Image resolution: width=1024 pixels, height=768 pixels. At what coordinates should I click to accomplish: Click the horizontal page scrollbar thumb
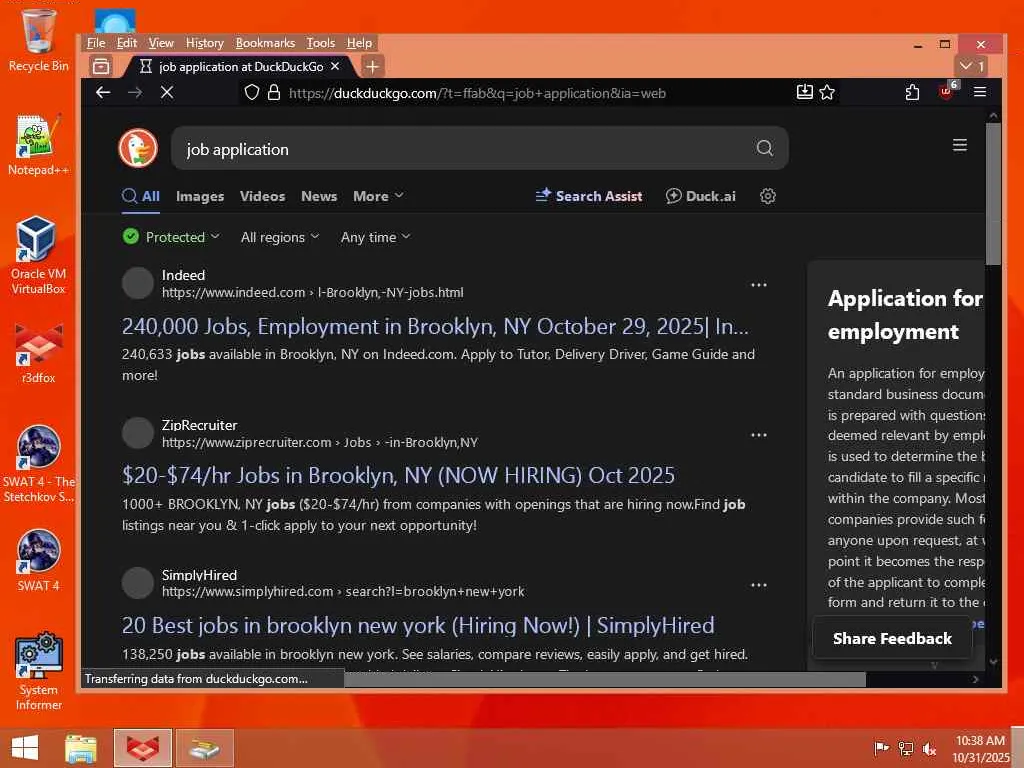[604, 679]
